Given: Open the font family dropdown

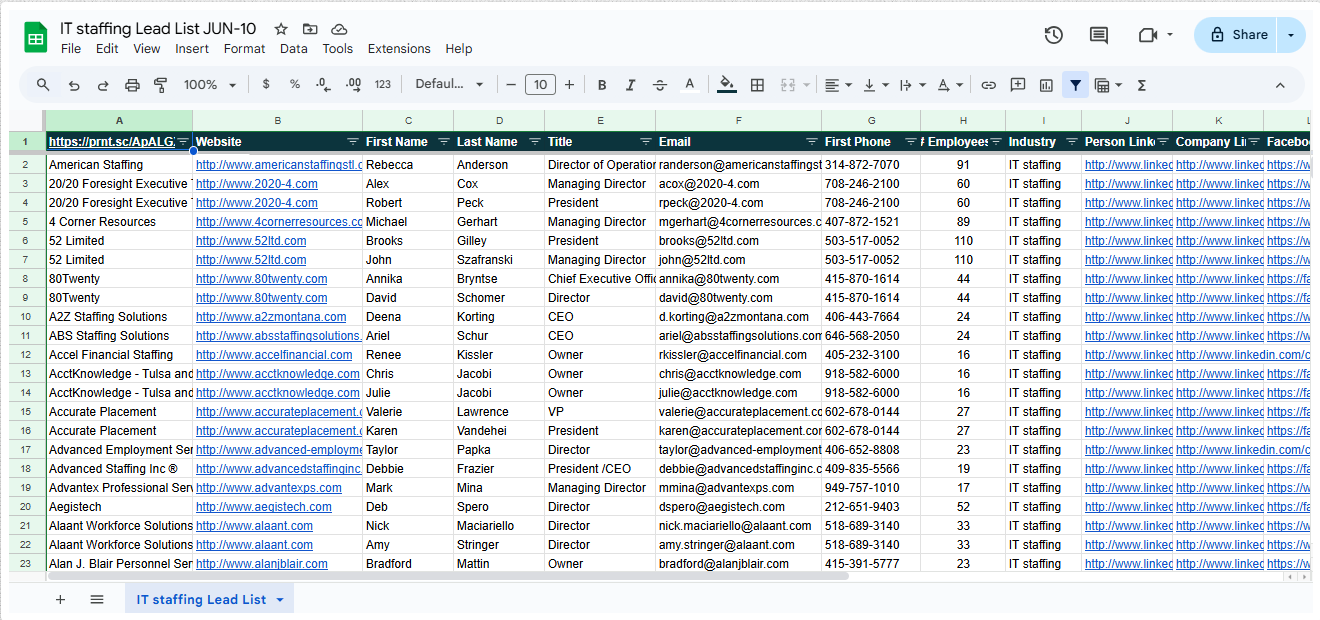Looking at the screenshot, I should click(x=449, y=85).
